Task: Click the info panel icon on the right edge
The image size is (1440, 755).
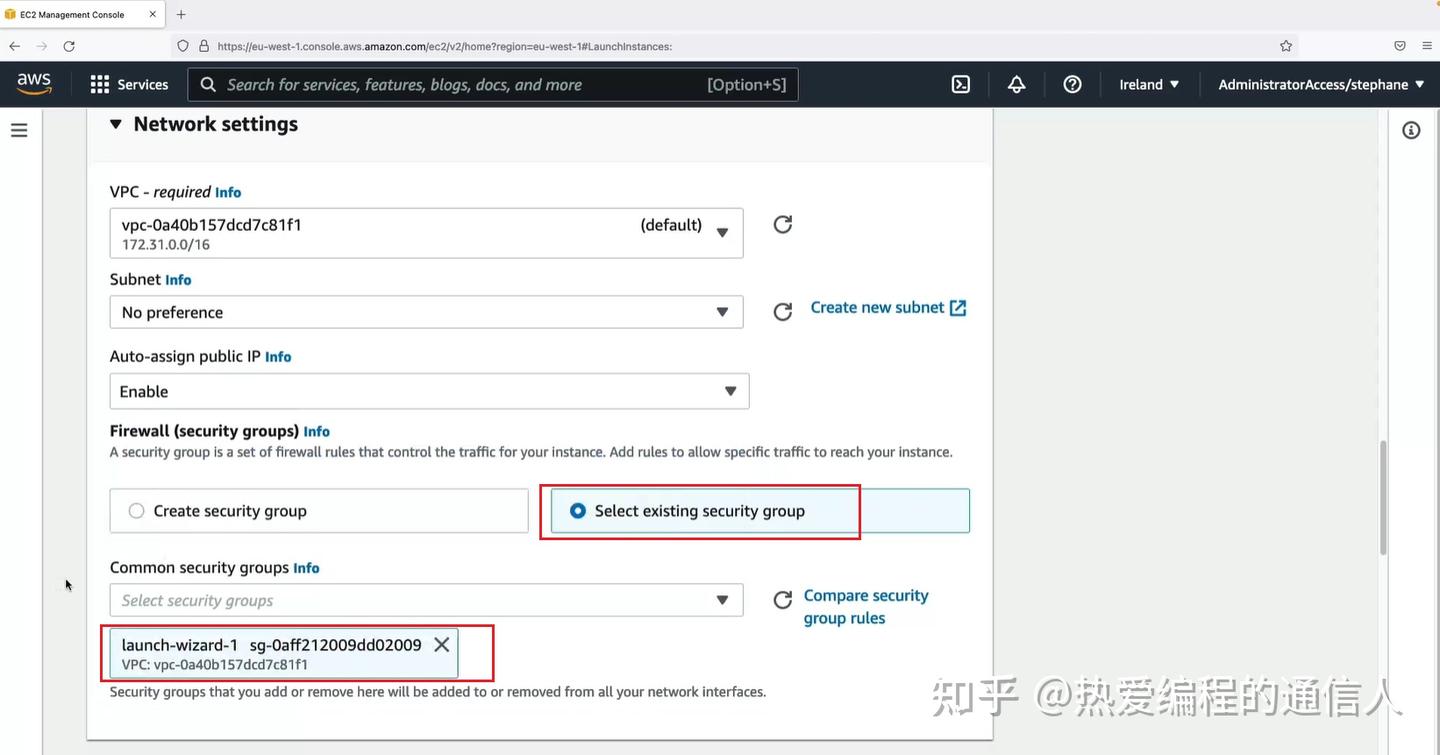Action: [x=1411, y=130]
